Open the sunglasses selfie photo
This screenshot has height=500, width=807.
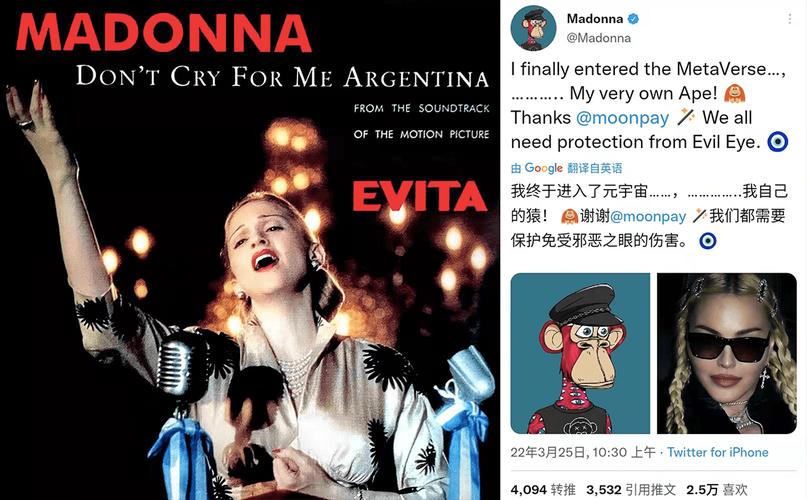click(x=727, y=353)
